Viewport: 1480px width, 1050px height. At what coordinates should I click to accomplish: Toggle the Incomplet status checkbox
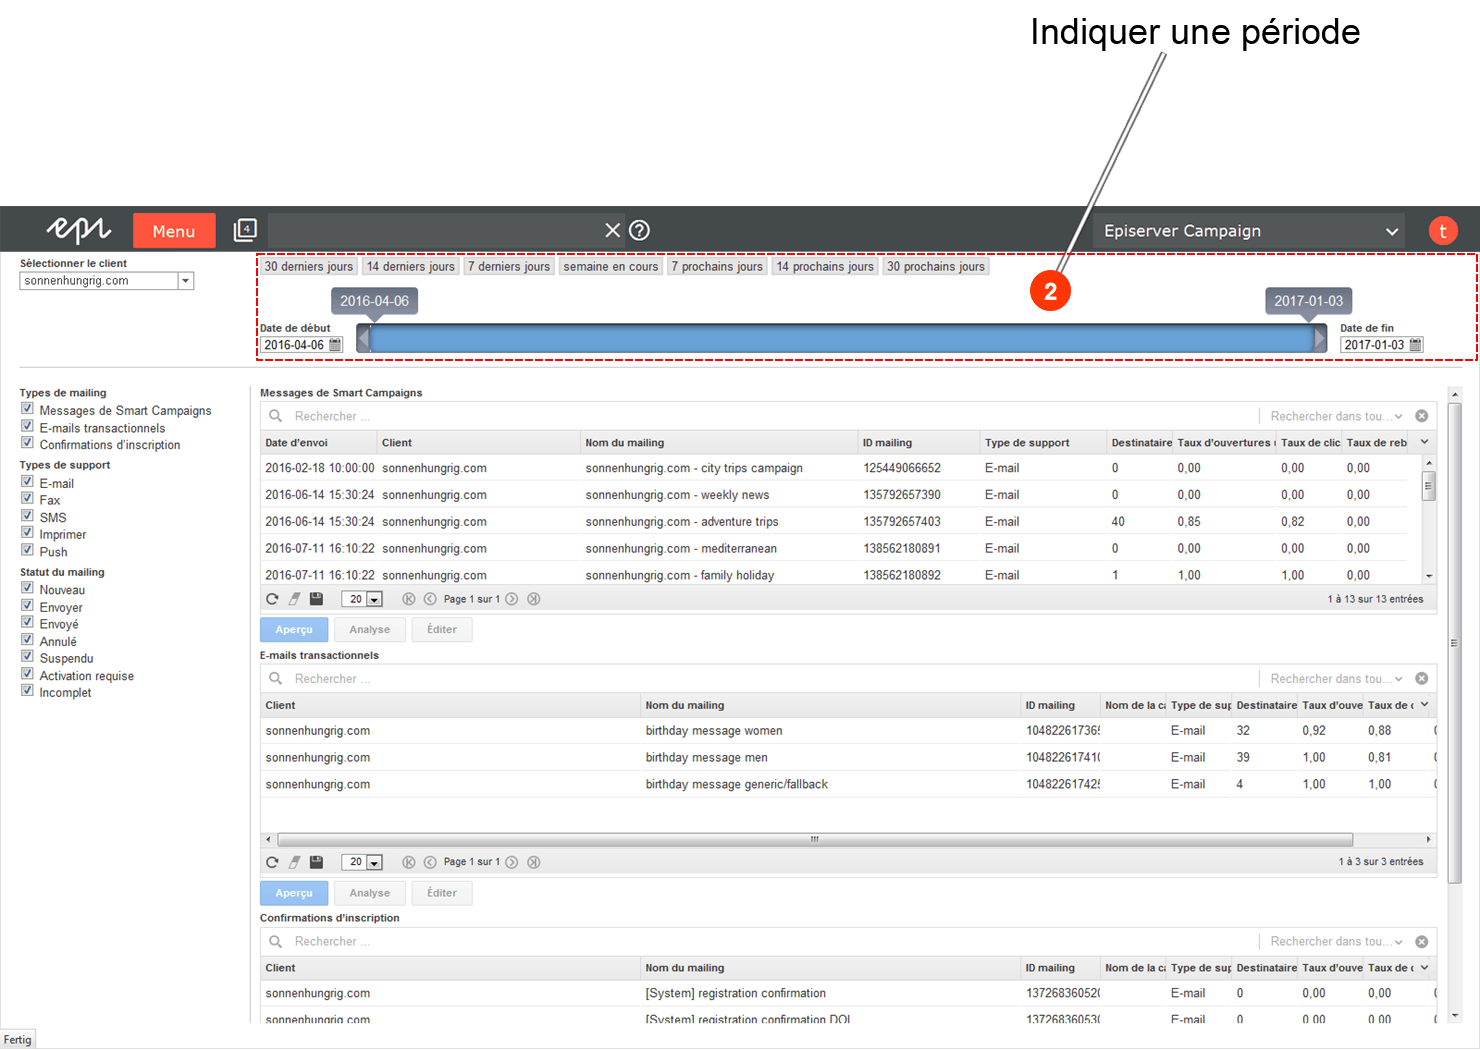(27, 690)
